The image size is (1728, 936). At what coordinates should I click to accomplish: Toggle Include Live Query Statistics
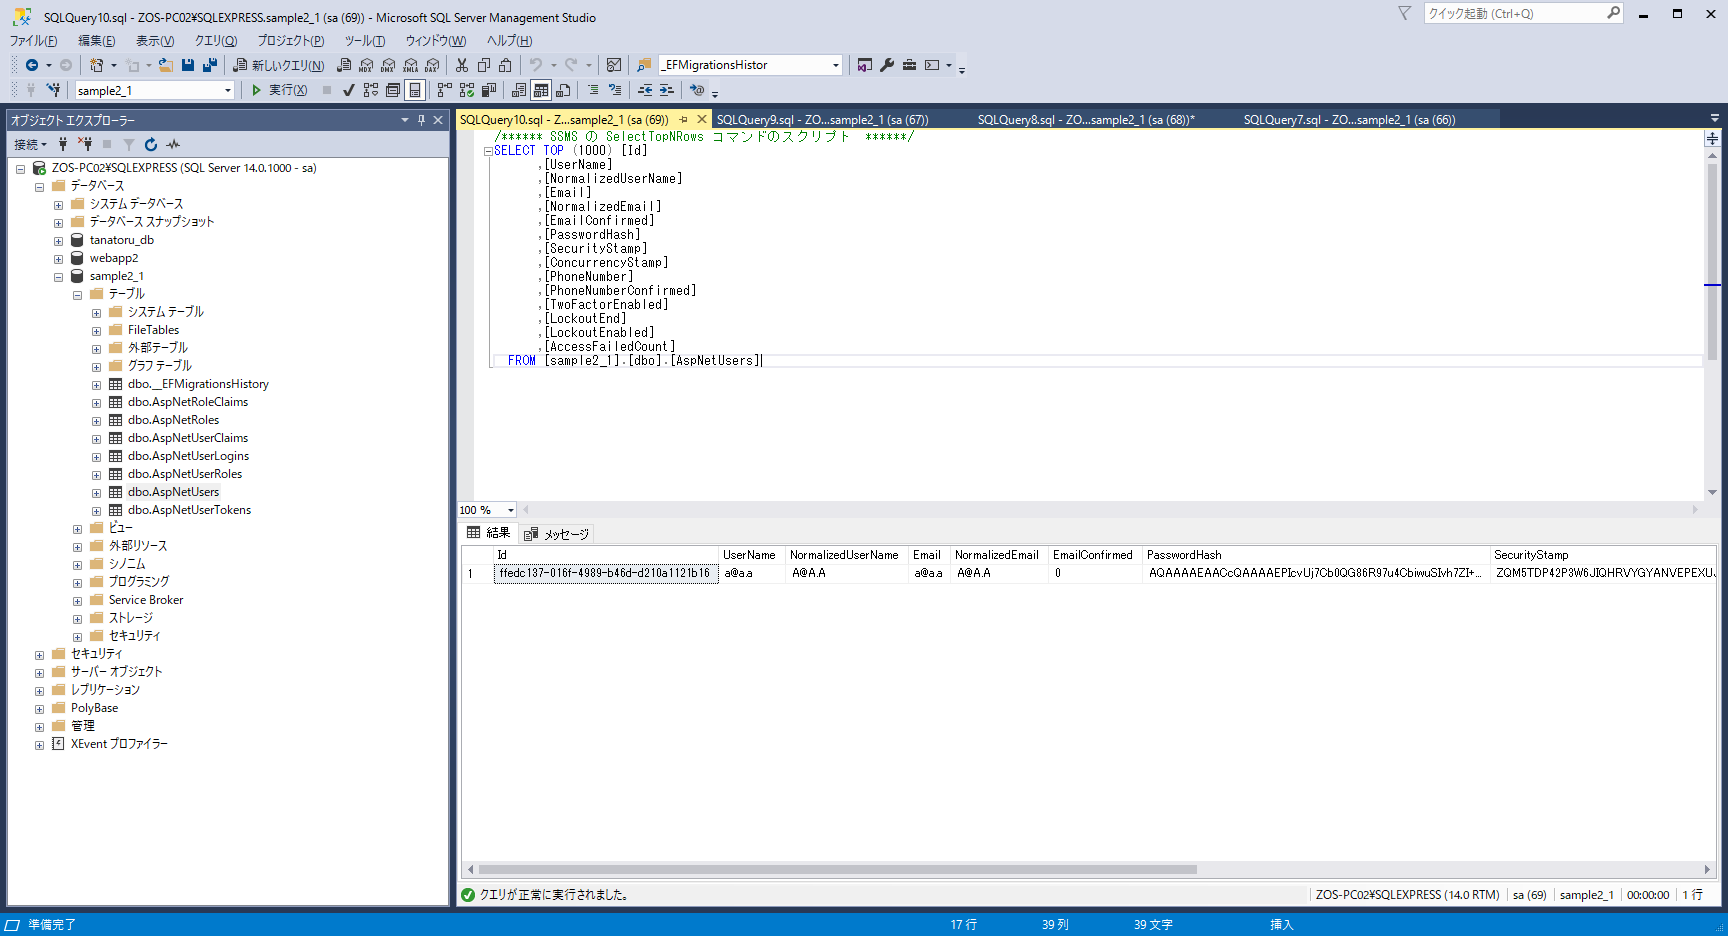pos(467,90)
